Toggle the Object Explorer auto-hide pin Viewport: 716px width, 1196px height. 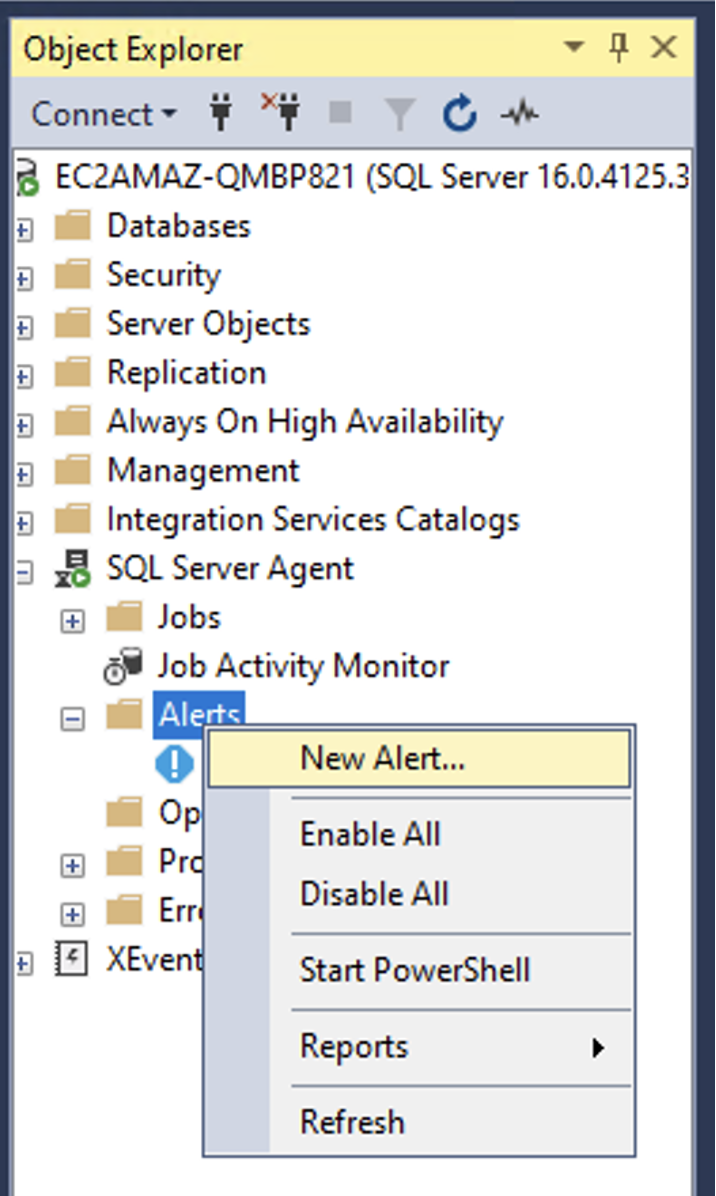(619, 48)
